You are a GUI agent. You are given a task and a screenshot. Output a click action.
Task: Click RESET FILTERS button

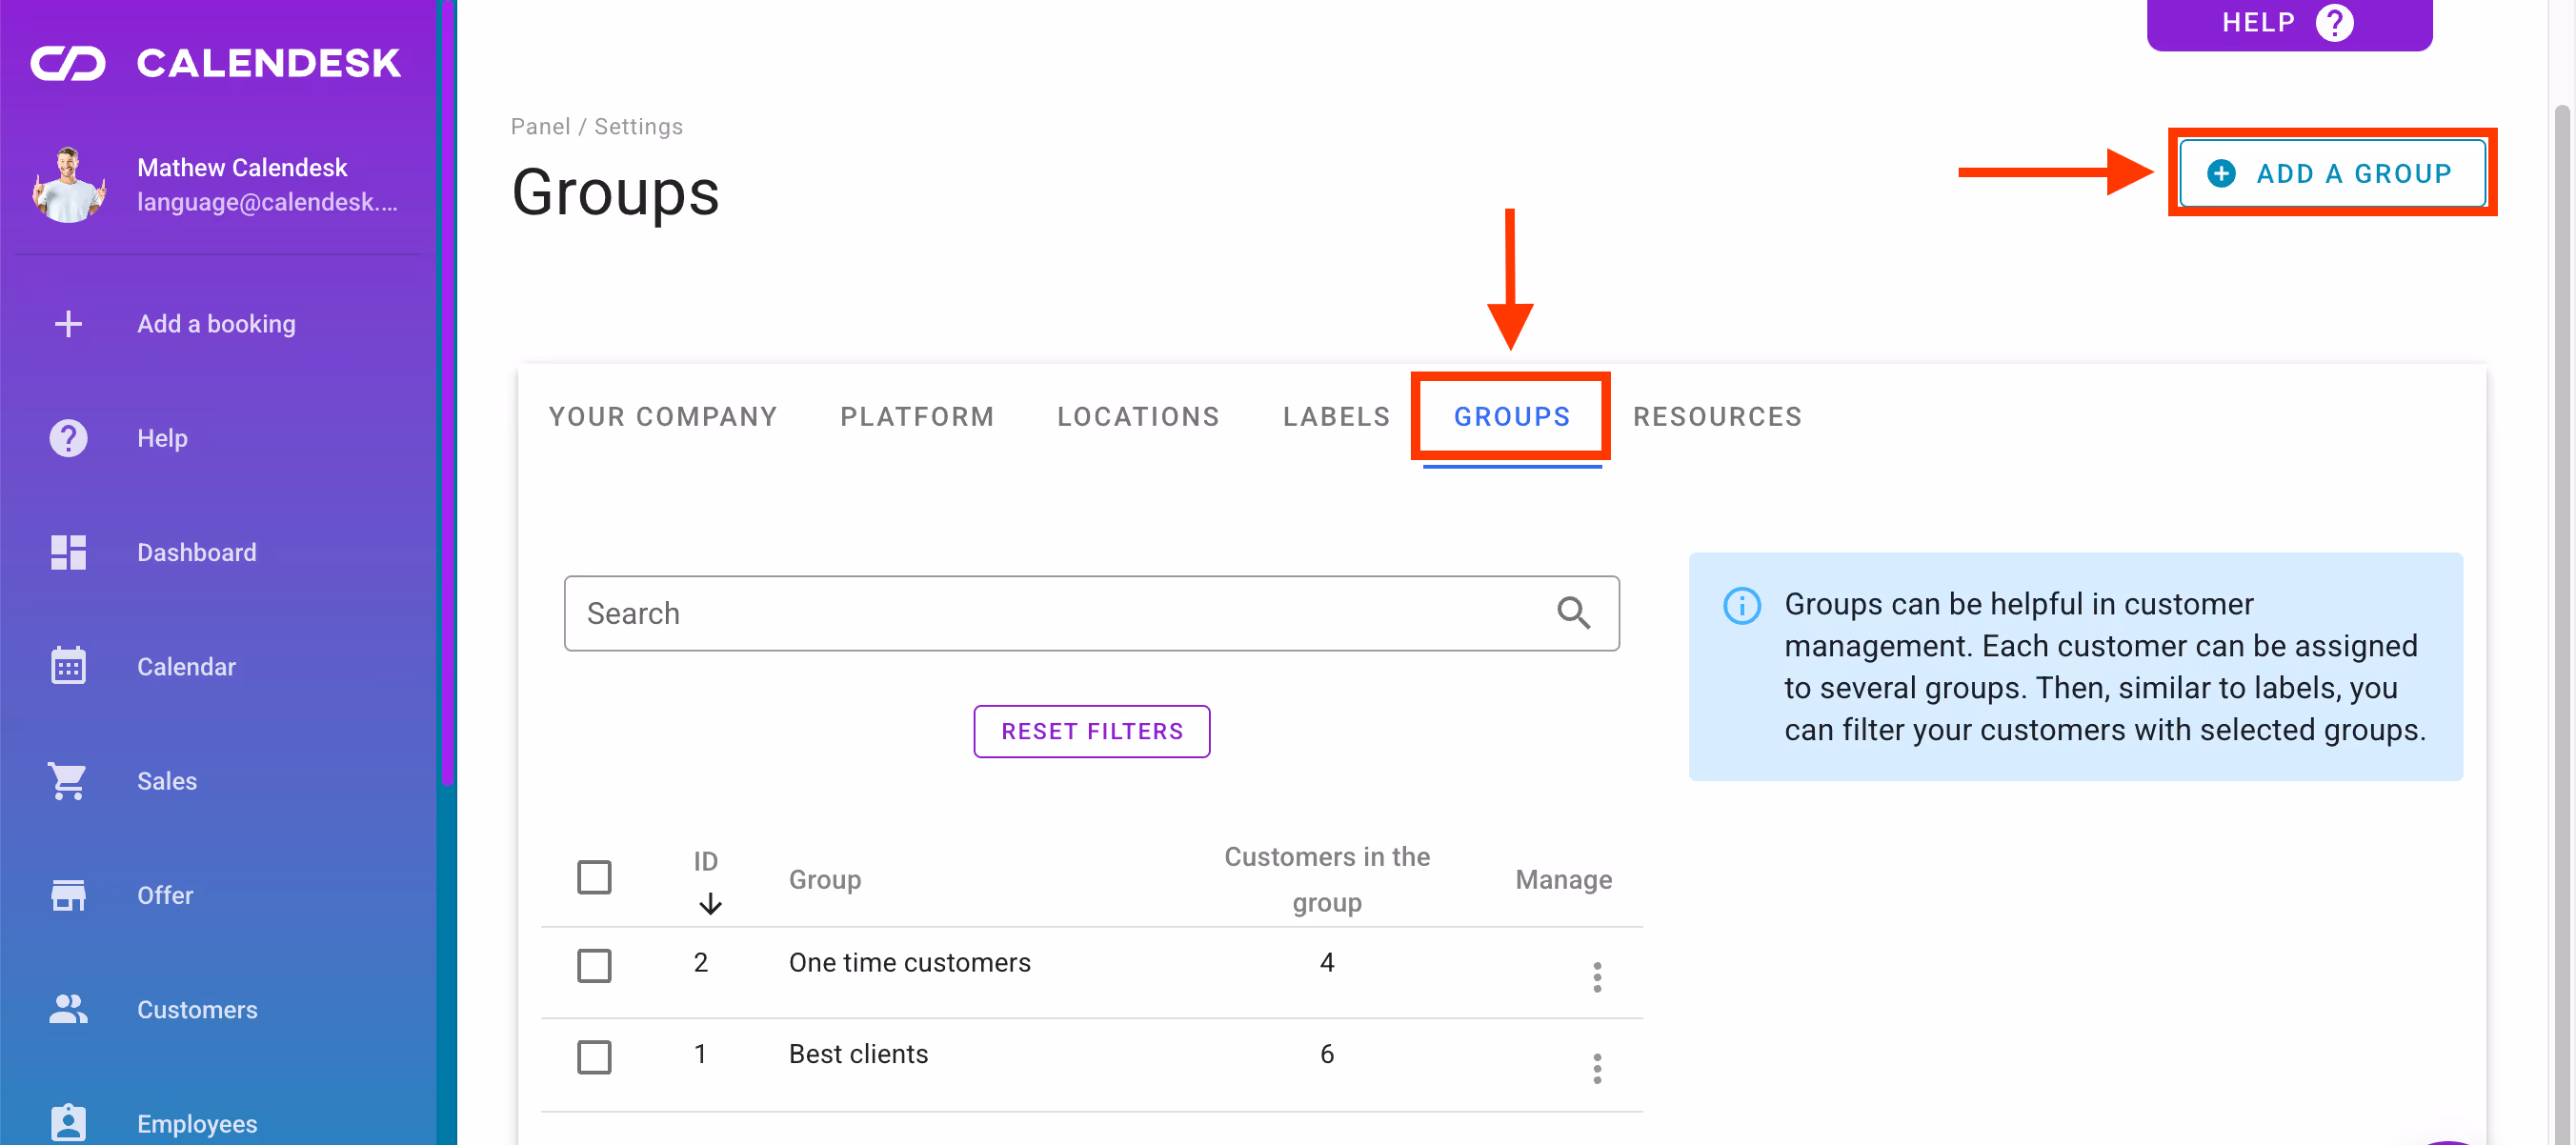pos(1092,731)
